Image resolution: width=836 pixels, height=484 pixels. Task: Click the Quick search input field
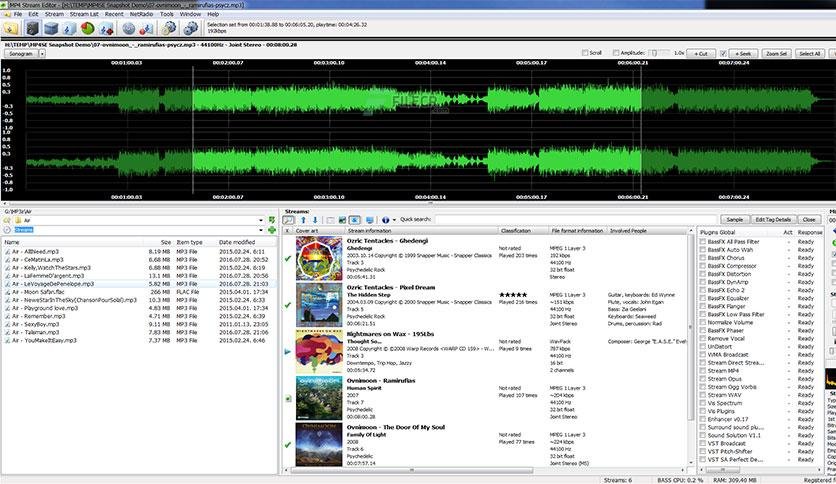[x=575, y=220]
